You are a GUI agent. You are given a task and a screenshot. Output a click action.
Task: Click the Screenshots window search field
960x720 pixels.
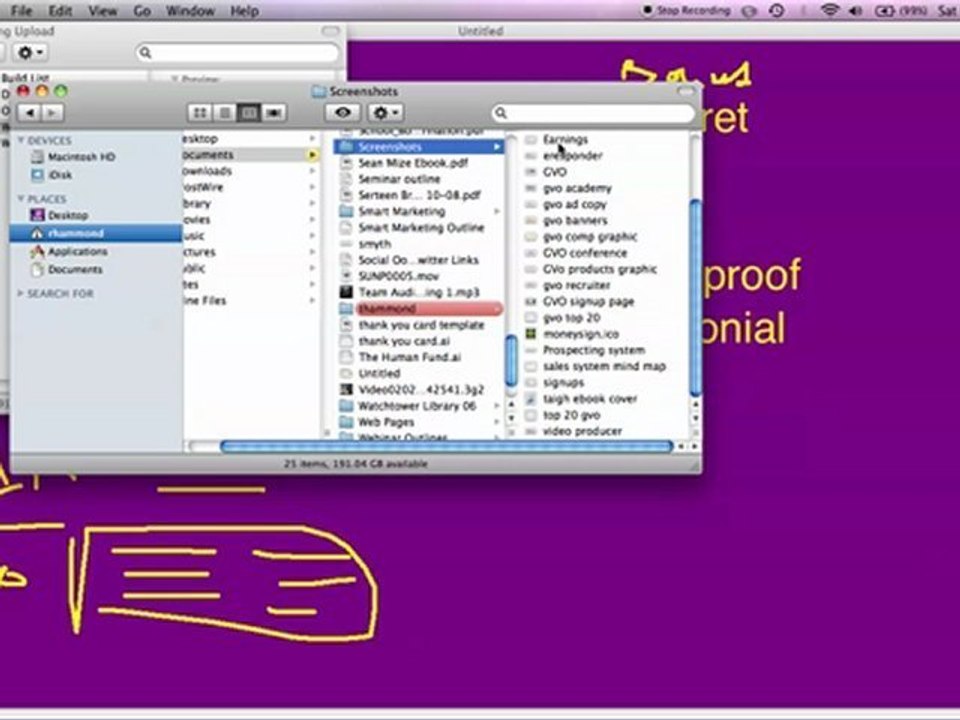coord(593,113)
